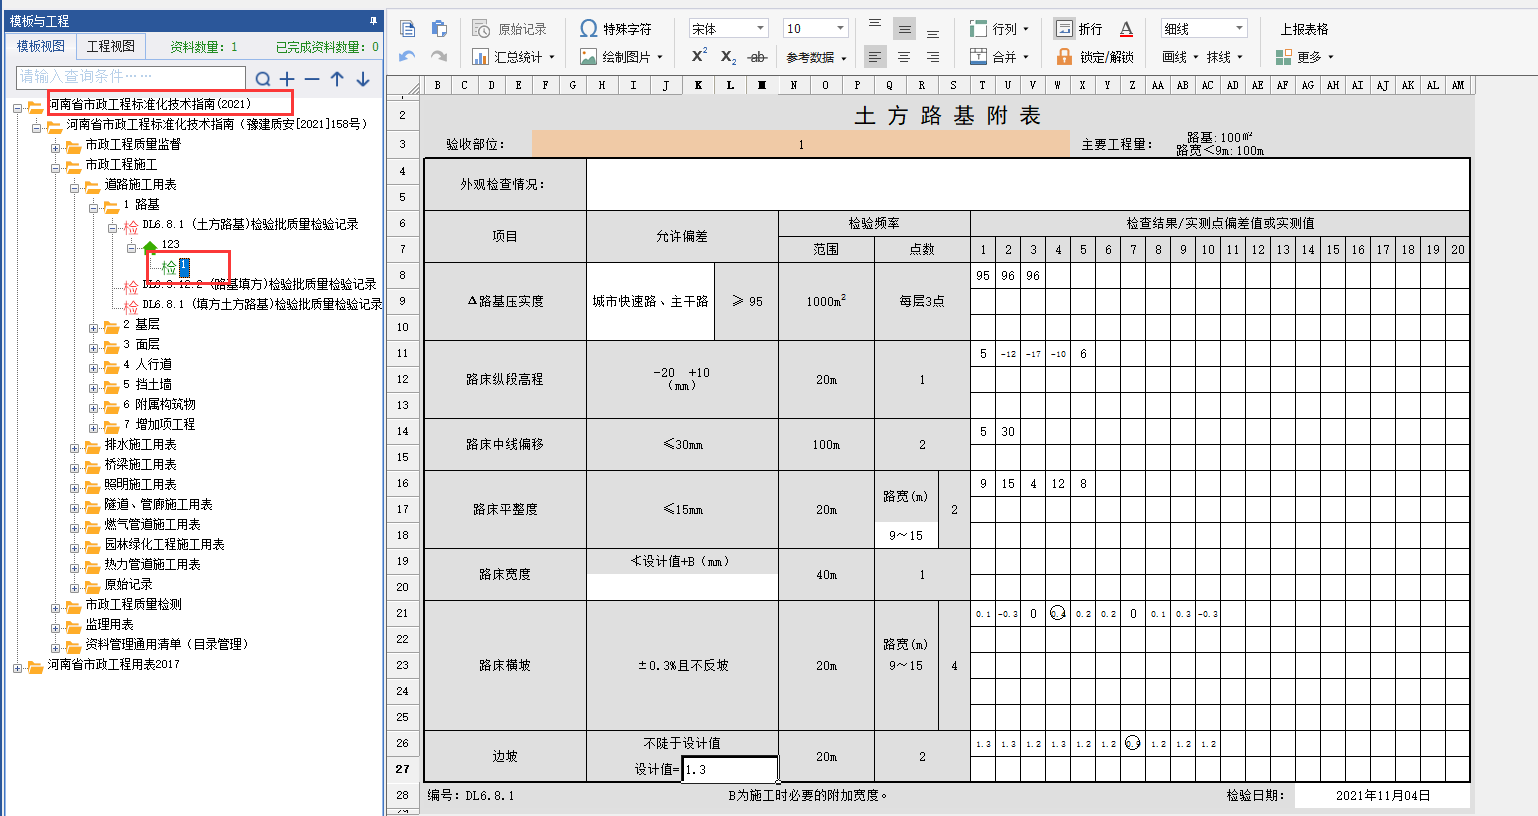Redo the last action

pyautogui.click(x=438, y=57)
